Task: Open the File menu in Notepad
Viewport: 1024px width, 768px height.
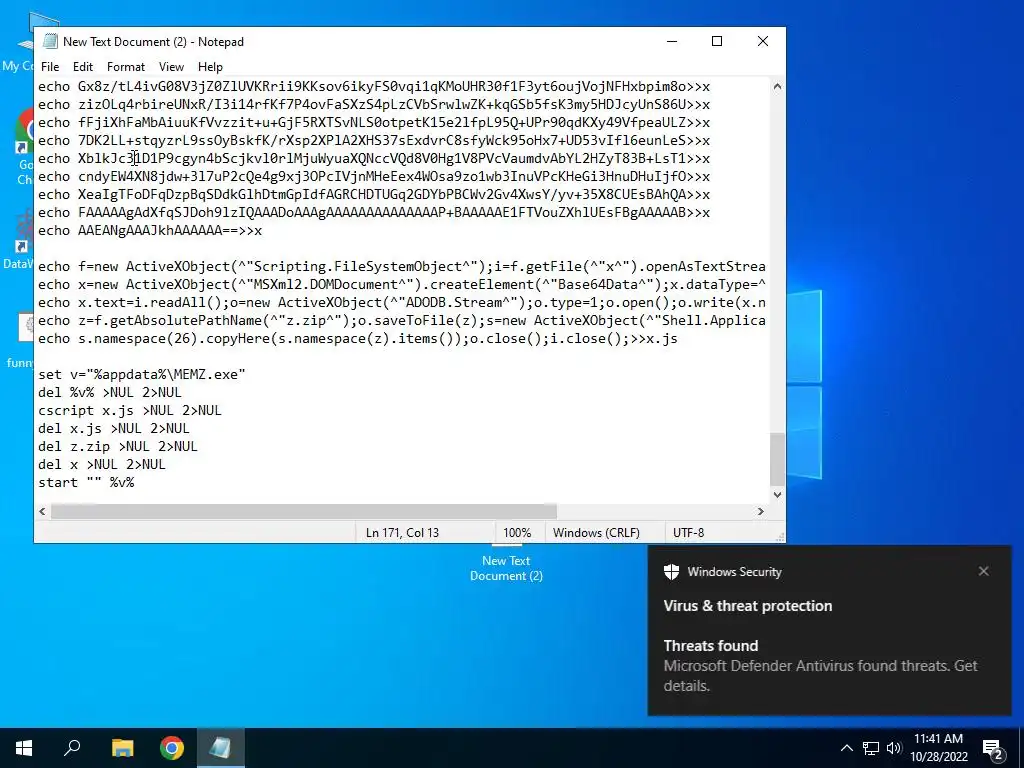Action: pyautogui.click(x=50, y=67)
